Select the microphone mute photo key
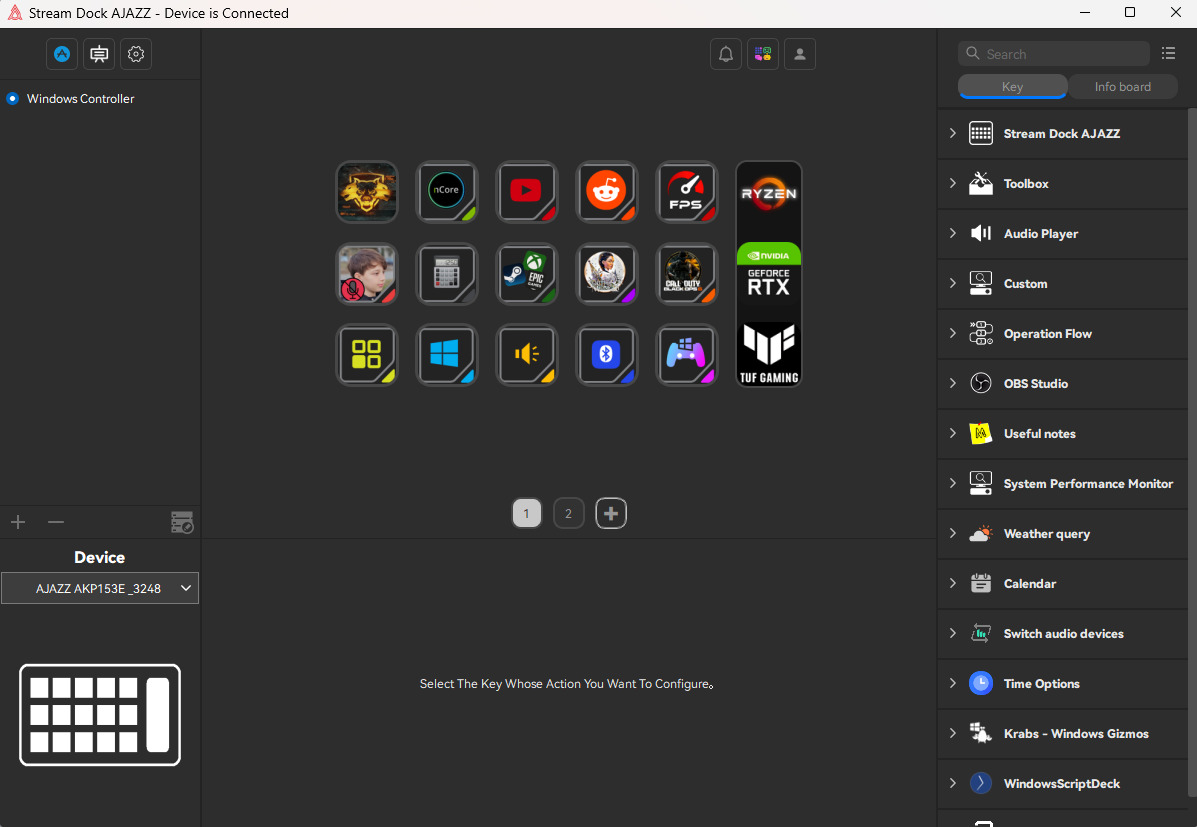The height and width of the screenshot is (827, 1197). point(366,273)
